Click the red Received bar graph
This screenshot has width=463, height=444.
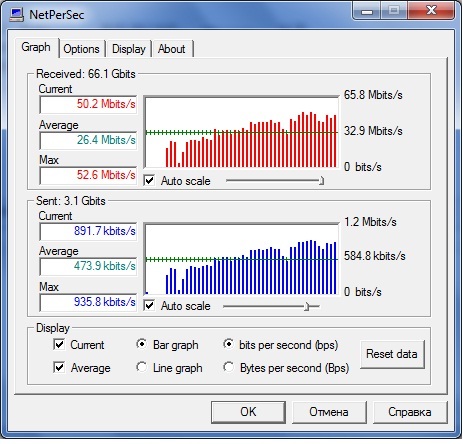tap(241, 132)
